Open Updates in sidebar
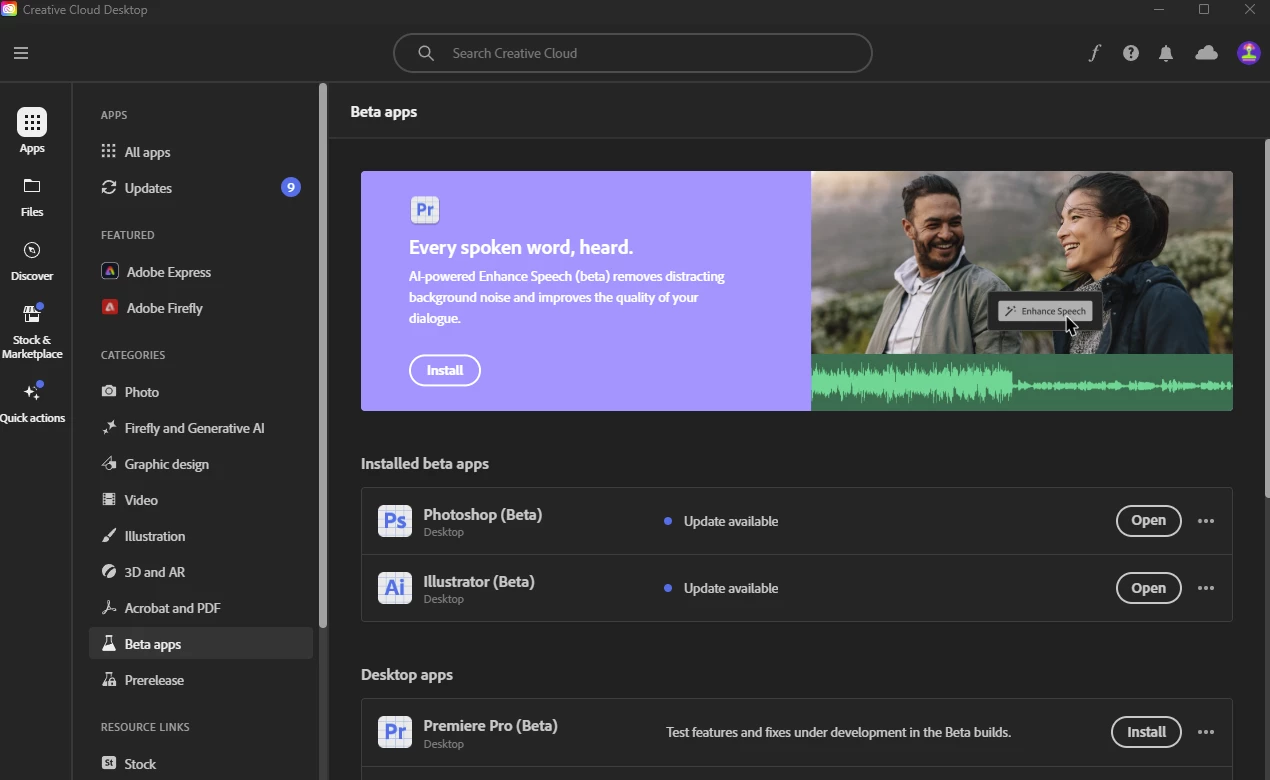1270x780 pixels. 201,188
